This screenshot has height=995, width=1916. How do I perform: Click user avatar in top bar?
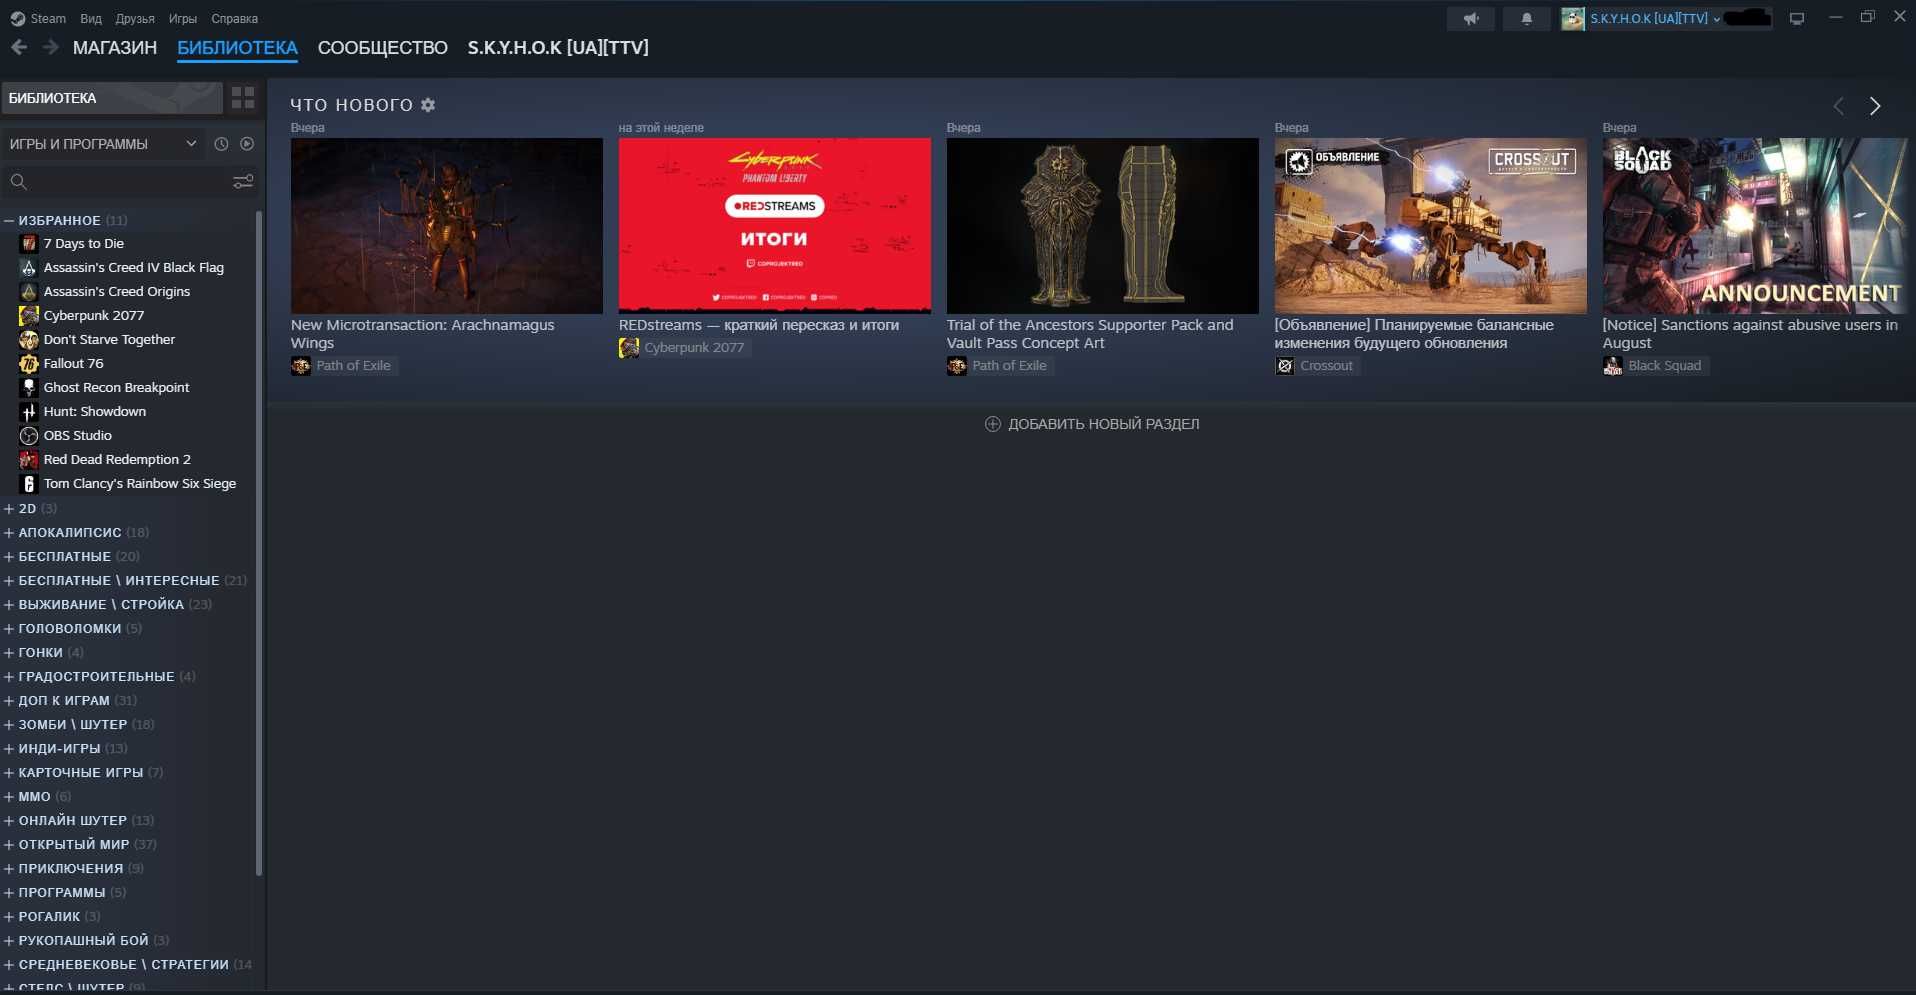(x=1573, y=18)
